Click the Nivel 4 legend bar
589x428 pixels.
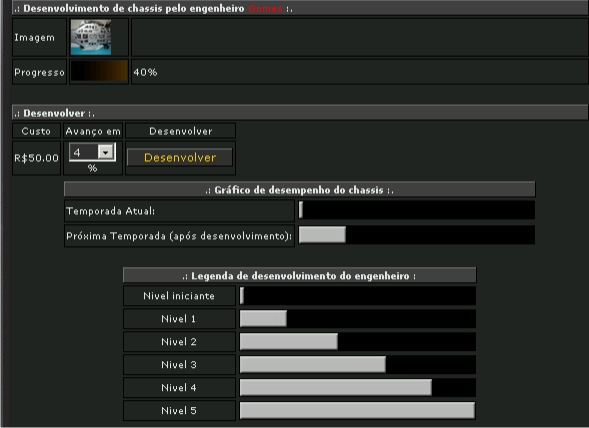[358, 387]
